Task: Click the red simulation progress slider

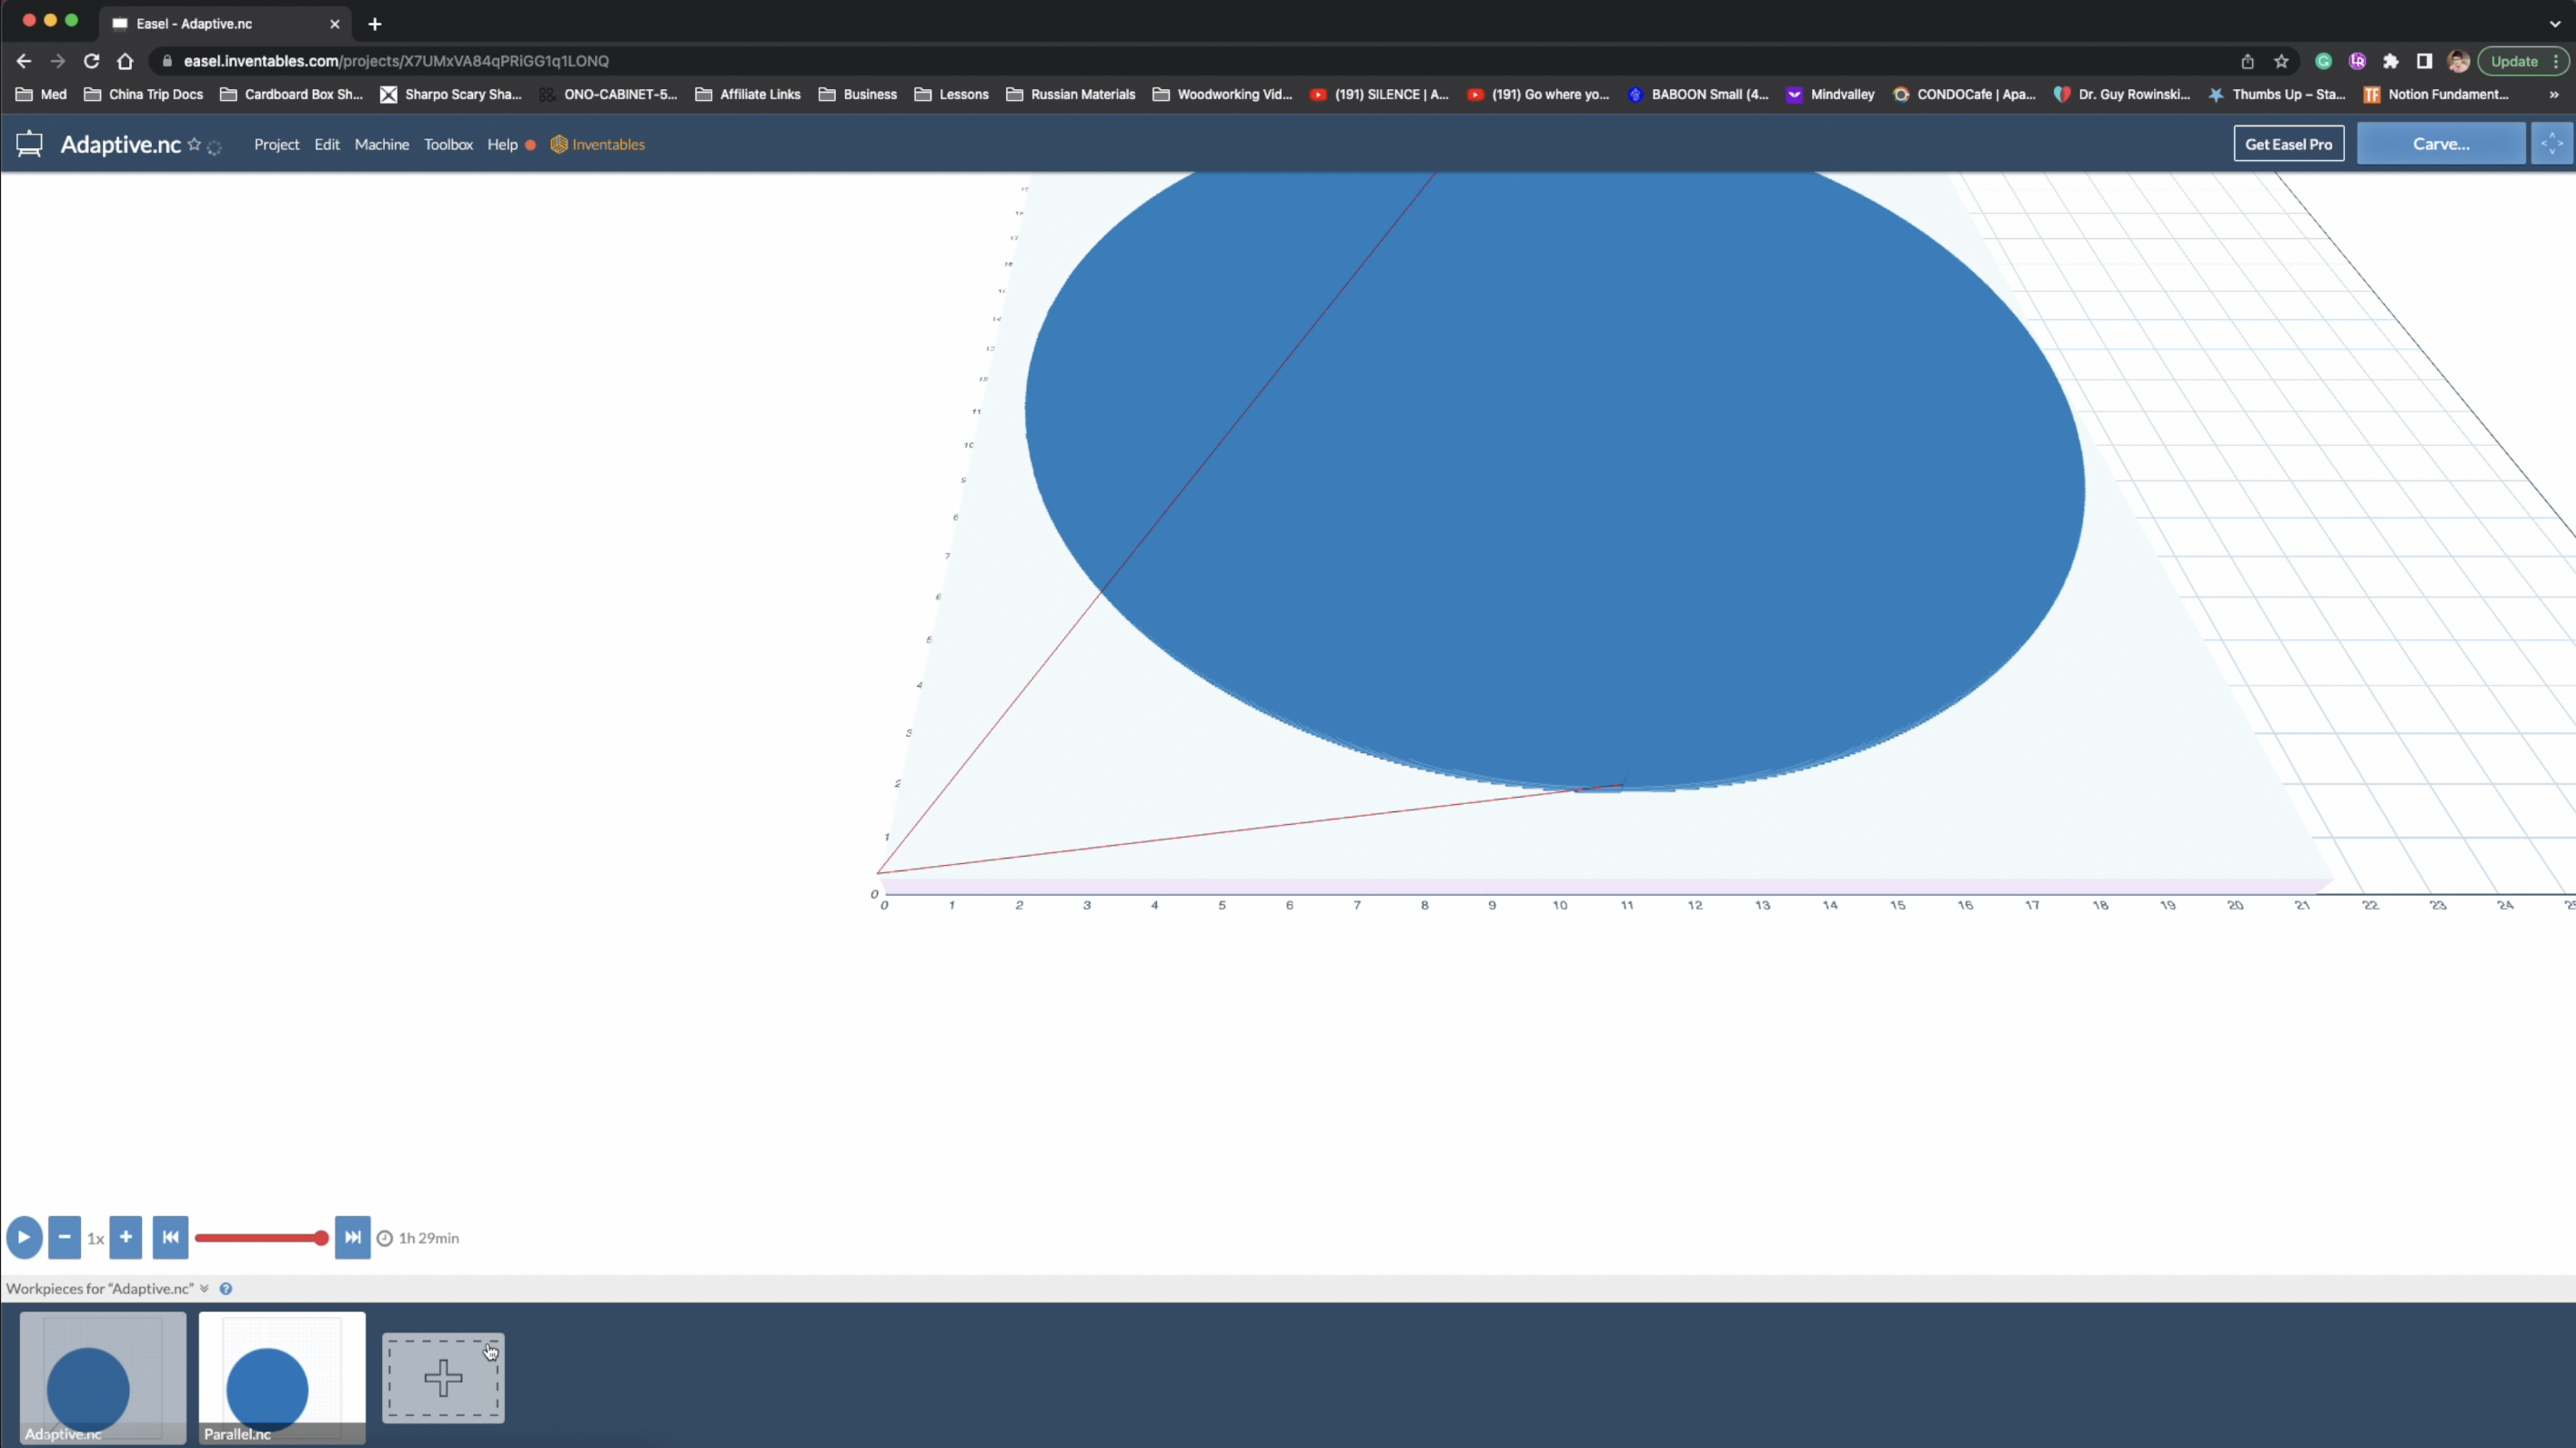Action: pos(260,1238)
